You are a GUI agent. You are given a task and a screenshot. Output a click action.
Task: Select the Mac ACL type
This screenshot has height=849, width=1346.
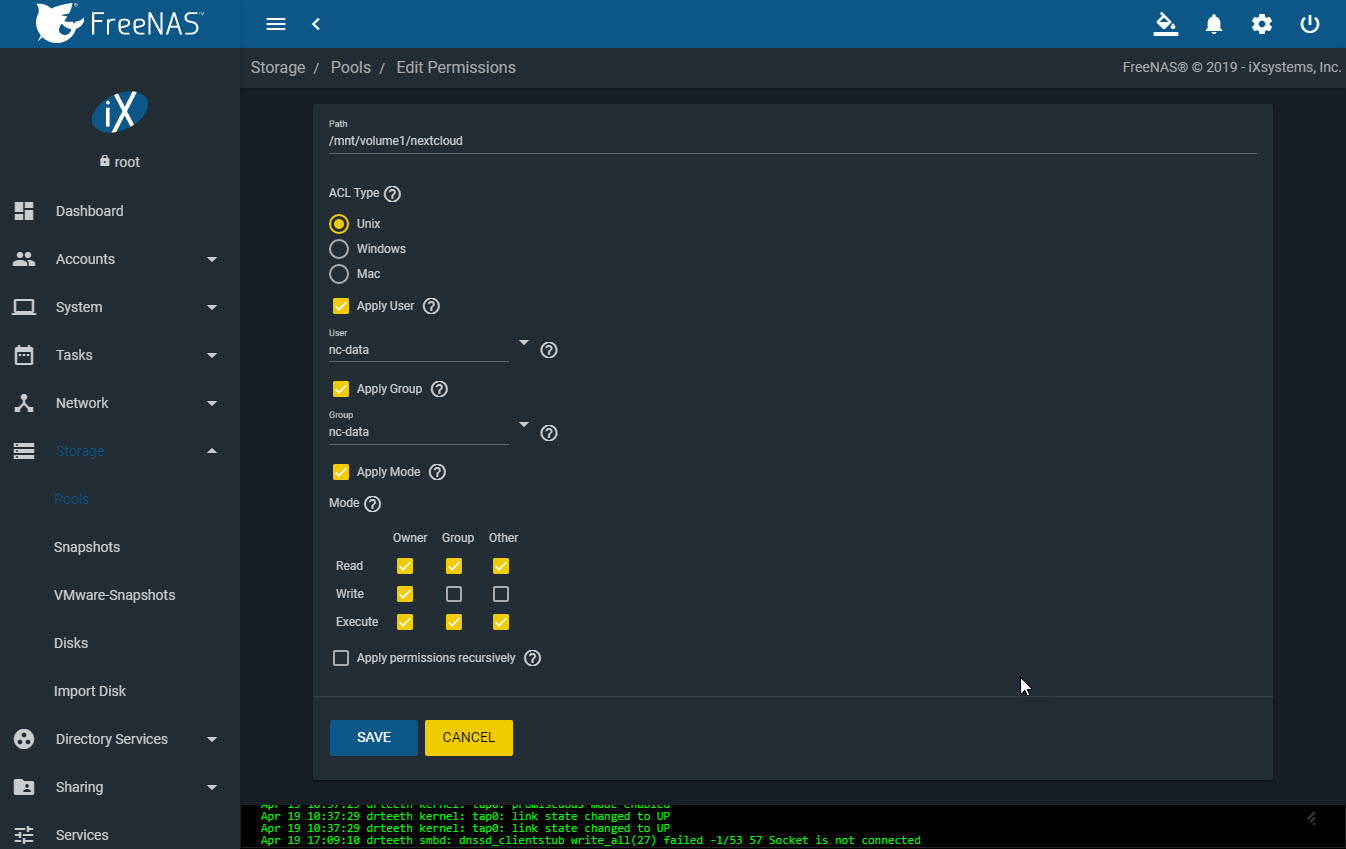click(x=339, y=274)
